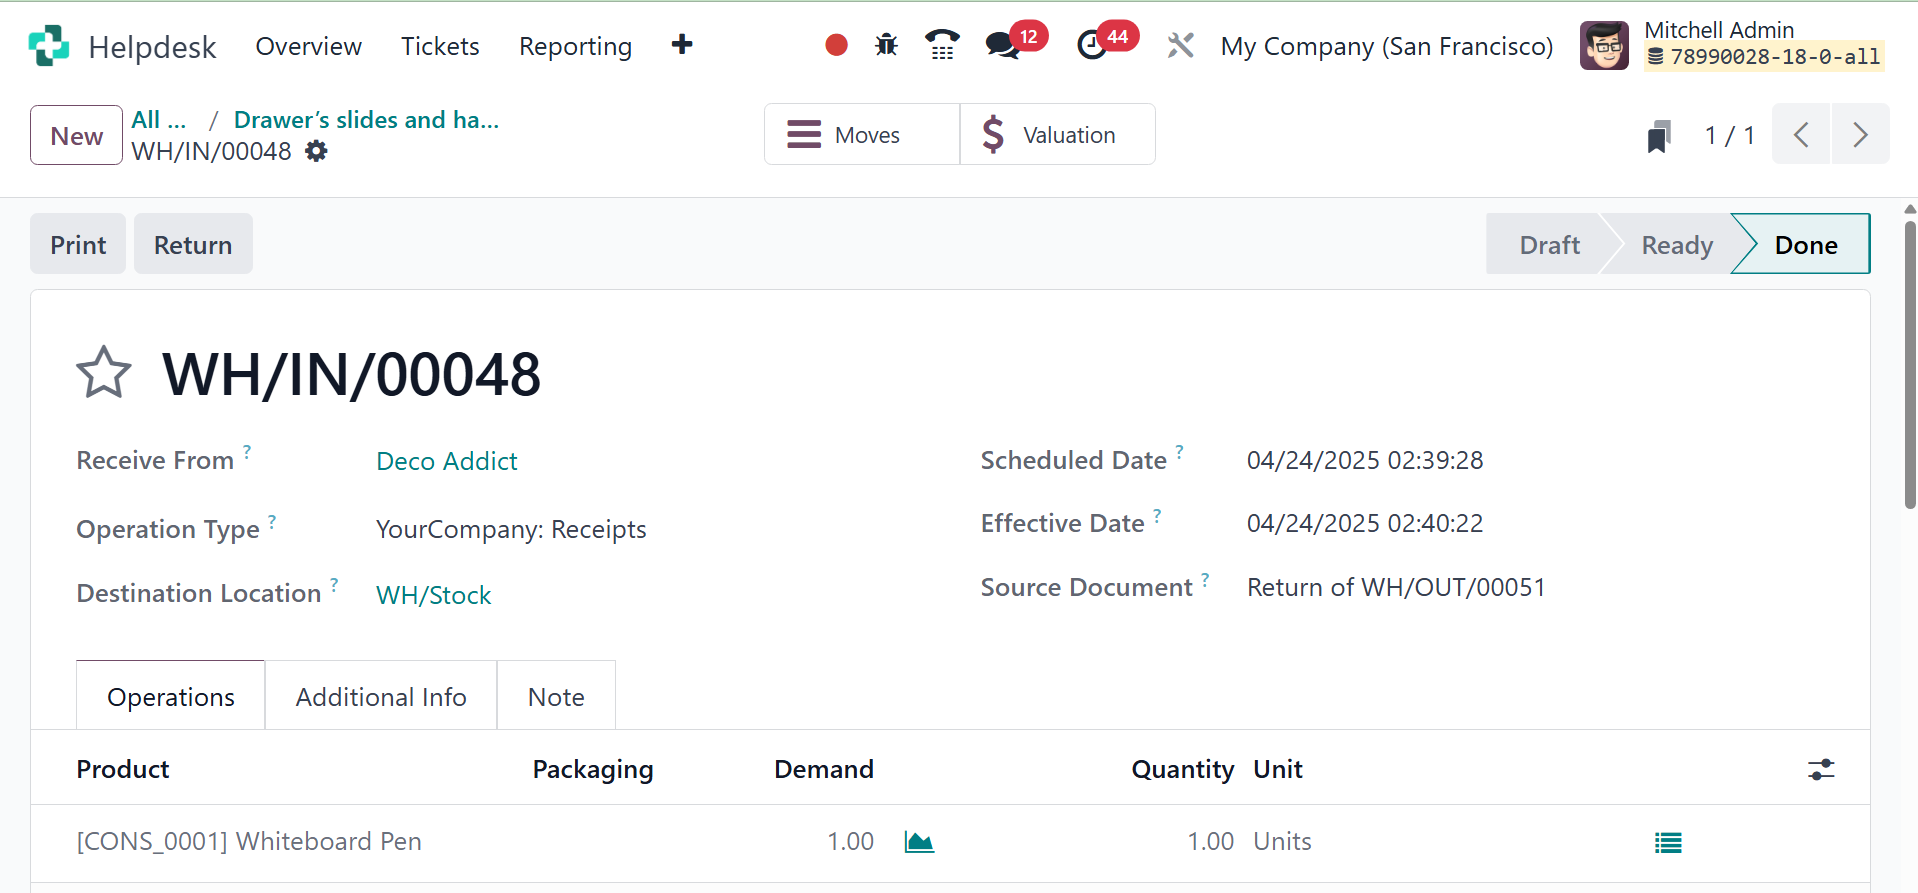
Task: Open the chat messages icon
Action: (x=1002, y=45)
